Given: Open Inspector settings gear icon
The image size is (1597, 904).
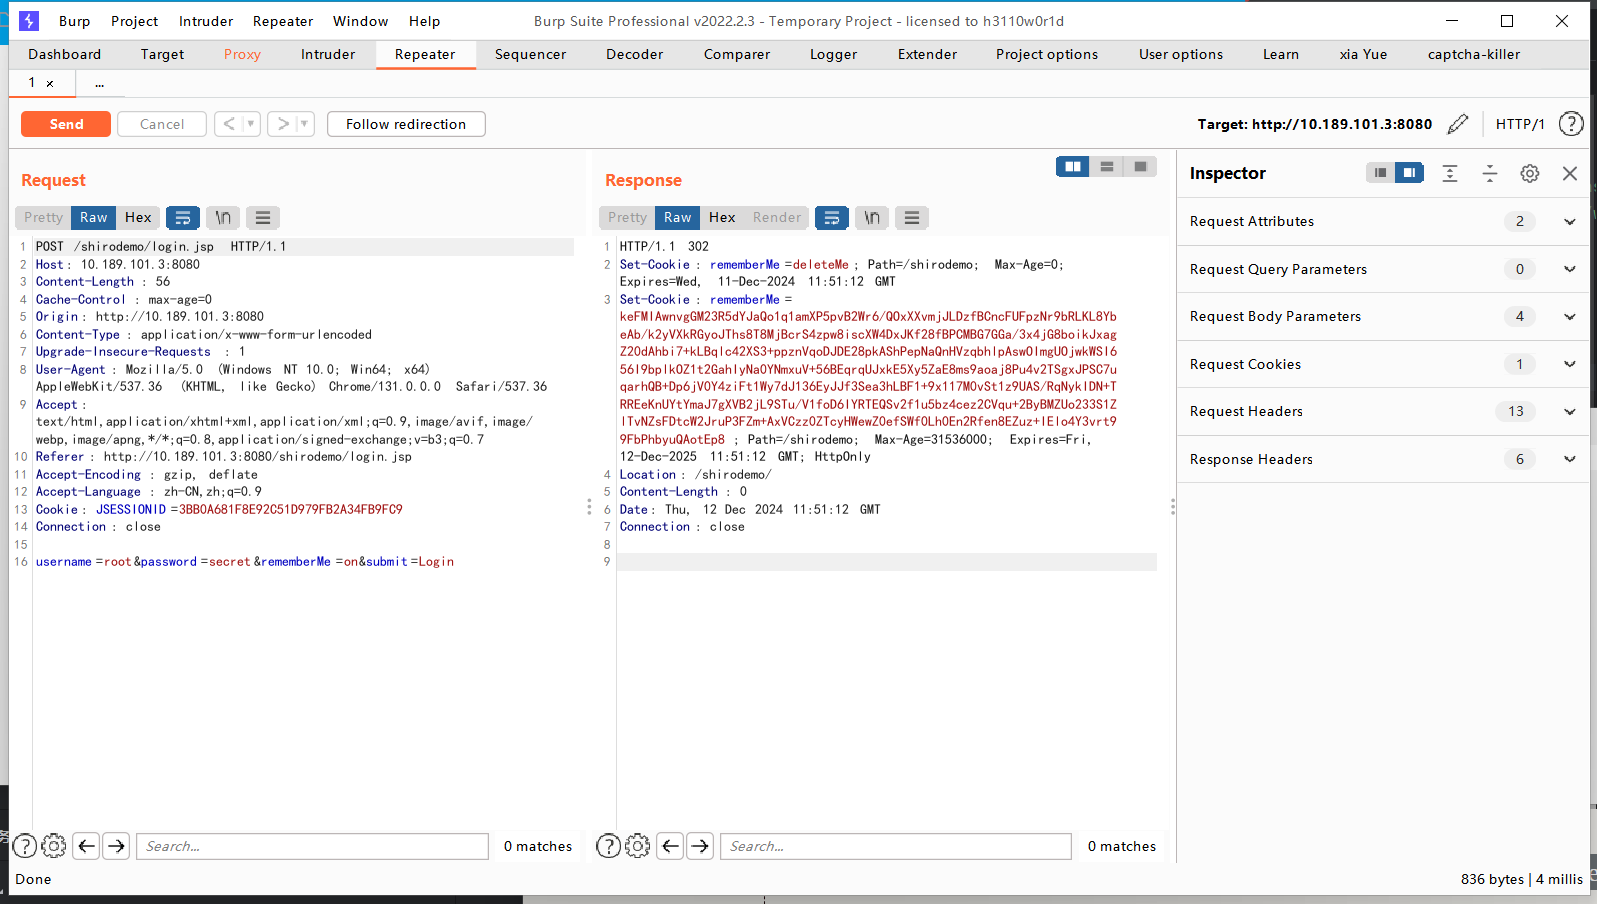Looking at the screenshot, I should [x=1530, y=173].
